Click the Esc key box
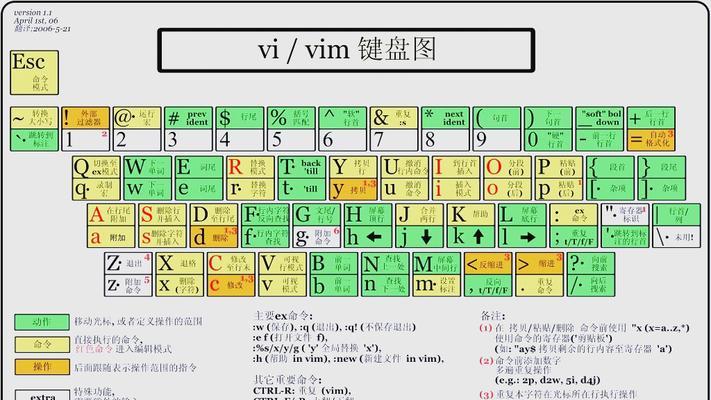The width and height of the screenshot is (711, 400). pyautogui.click(x=34, y=73)
